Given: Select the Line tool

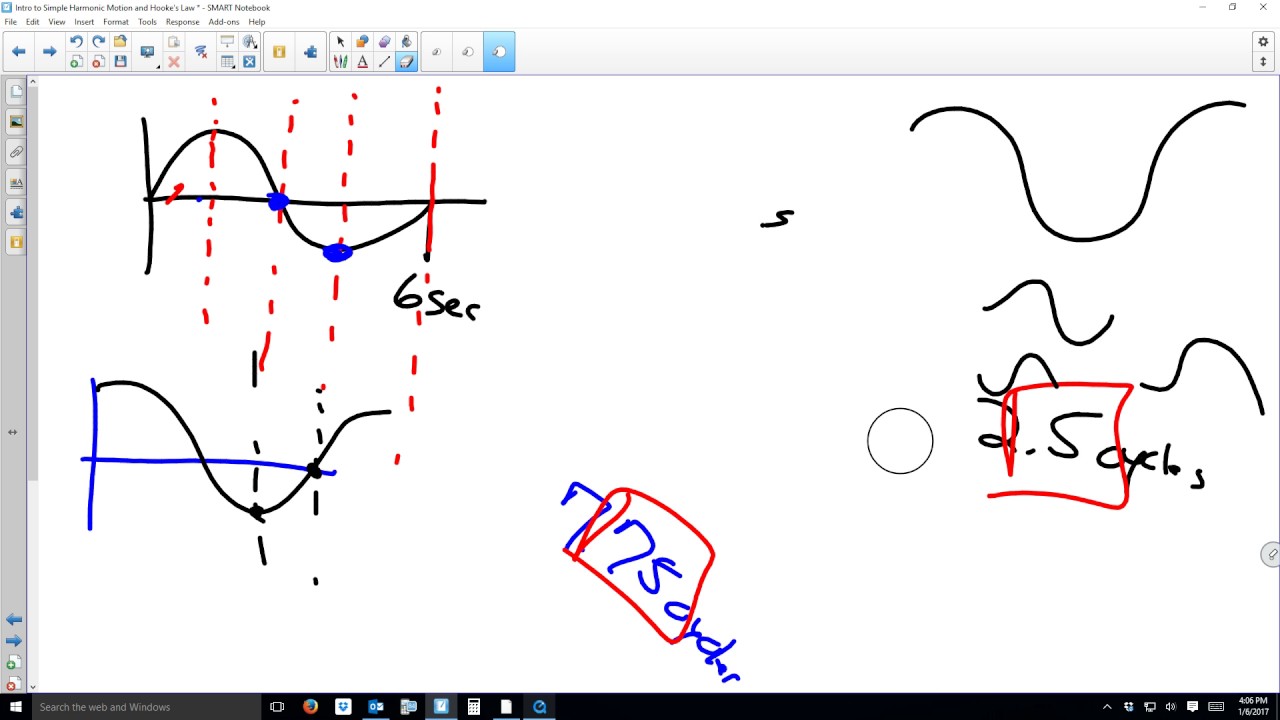Looking at the screenshot, I should pyautogui.click(x=384, y=62).
